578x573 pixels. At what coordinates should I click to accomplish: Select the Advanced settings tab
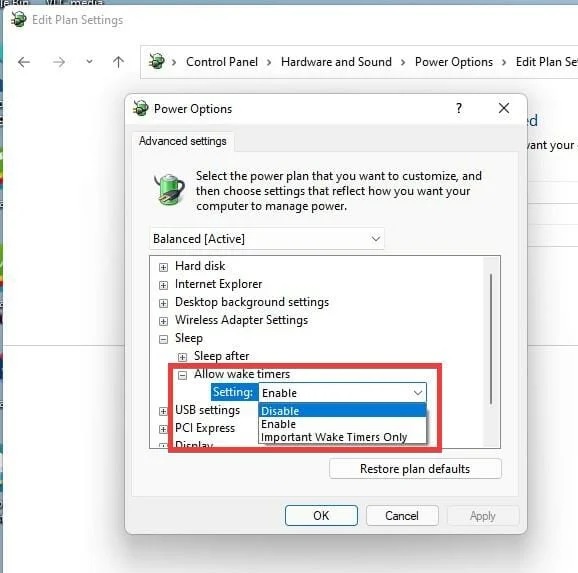click(182, 141)
